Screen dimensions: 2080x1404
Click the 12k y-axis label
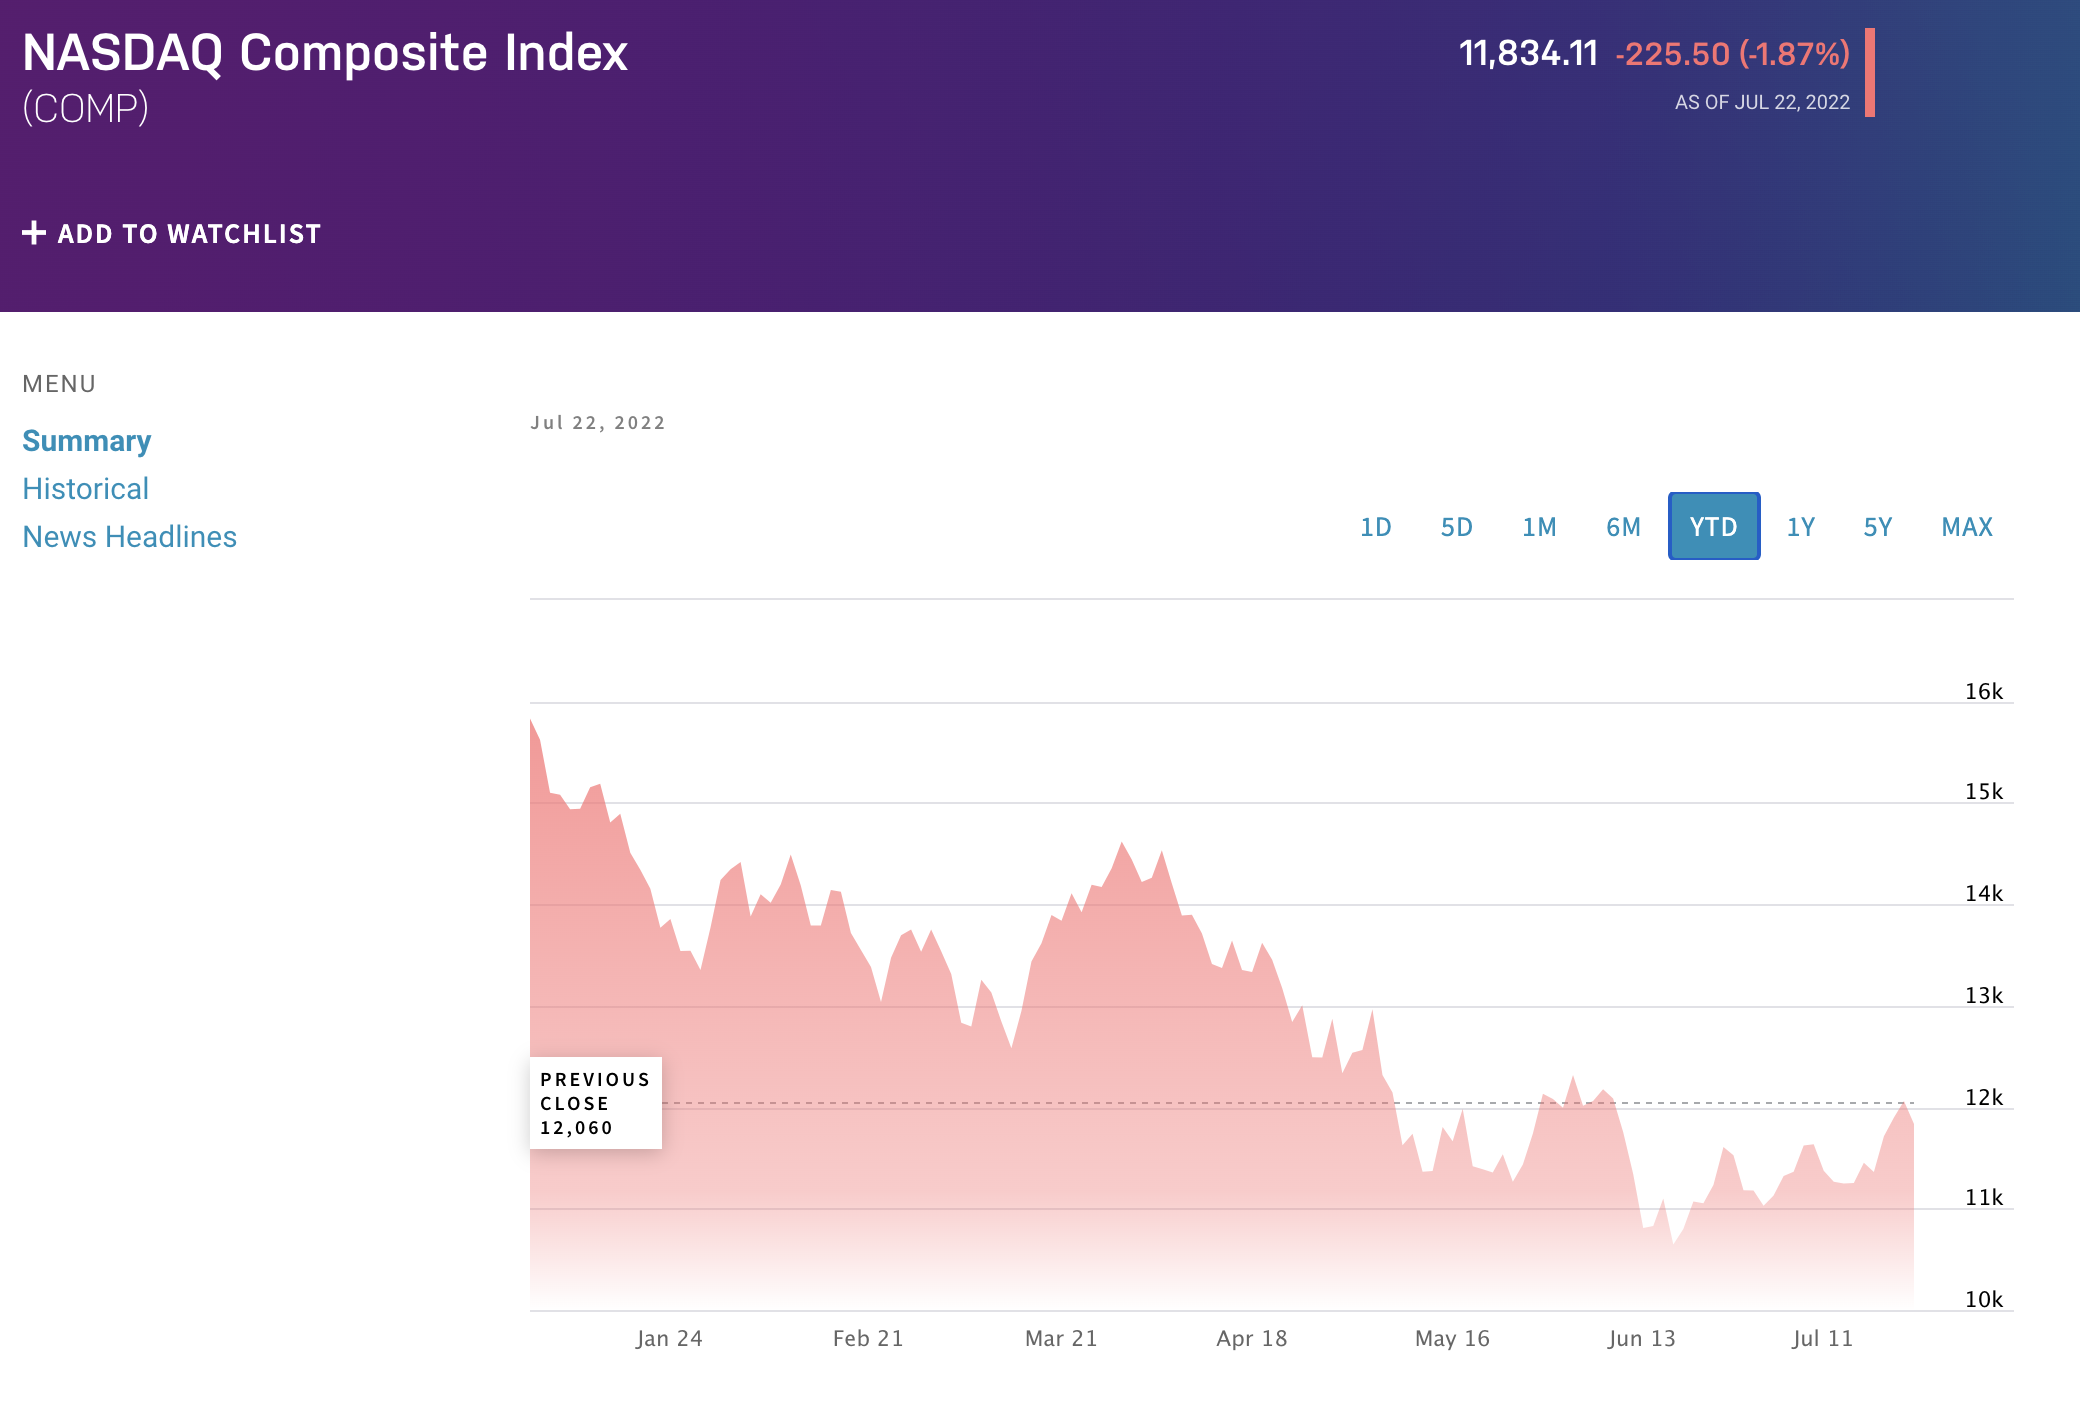(1984, 1097)
